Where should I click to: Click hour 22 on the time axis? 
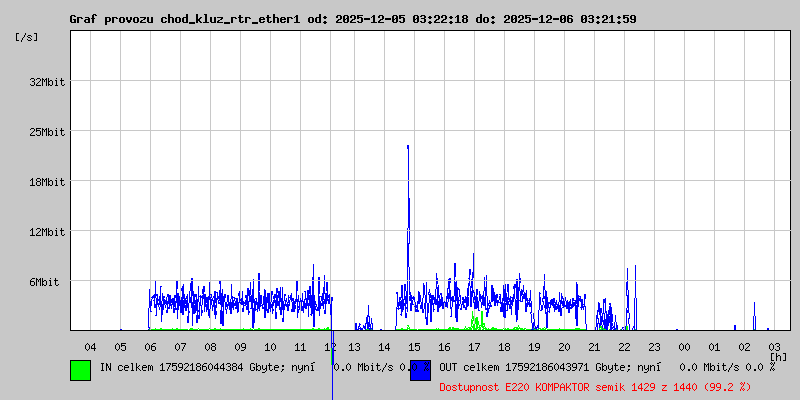click(x=624, y=346)
